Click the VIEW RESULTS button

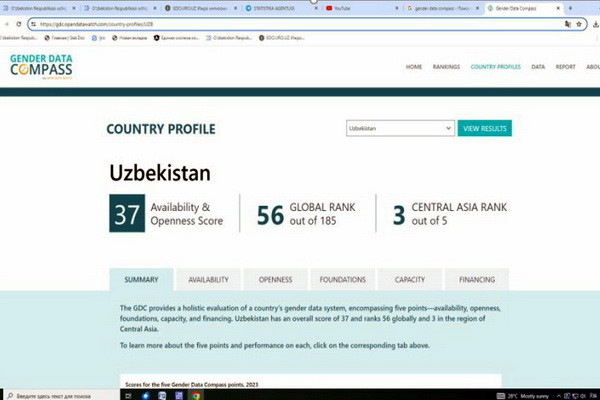tap(484, 128)
